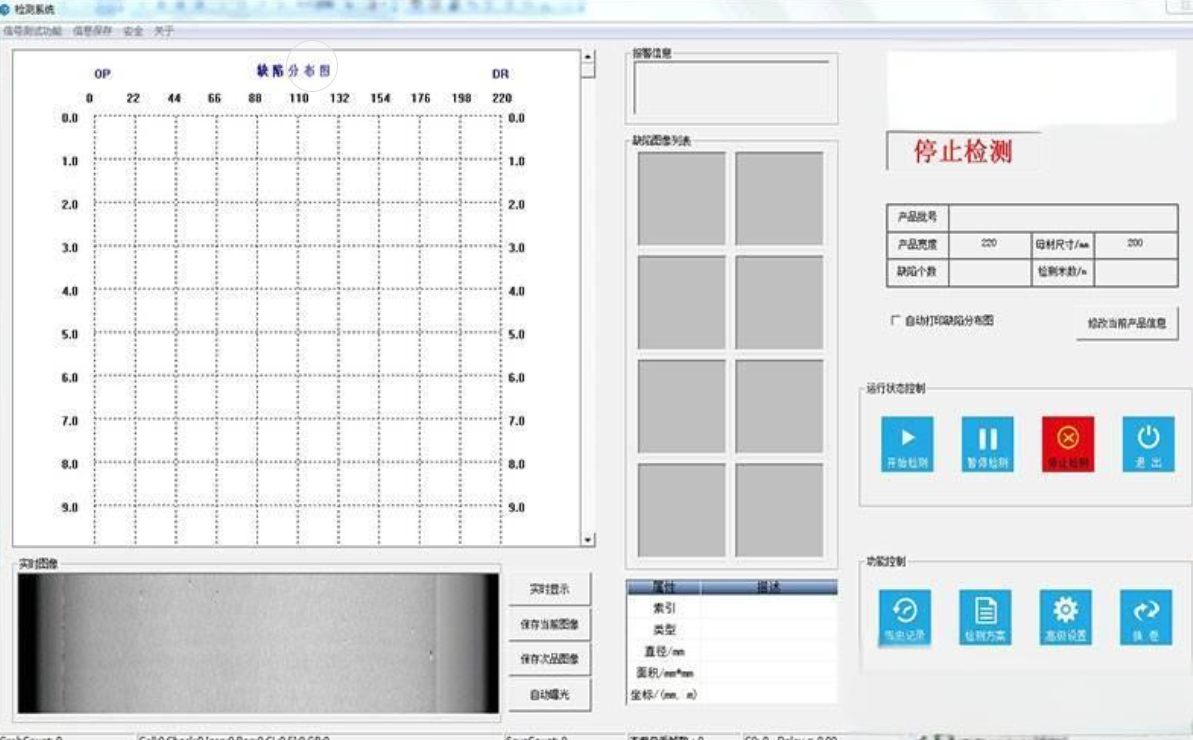Select defect thumbnail third row right
The image size is (1193, 740).
pos(779,407)
